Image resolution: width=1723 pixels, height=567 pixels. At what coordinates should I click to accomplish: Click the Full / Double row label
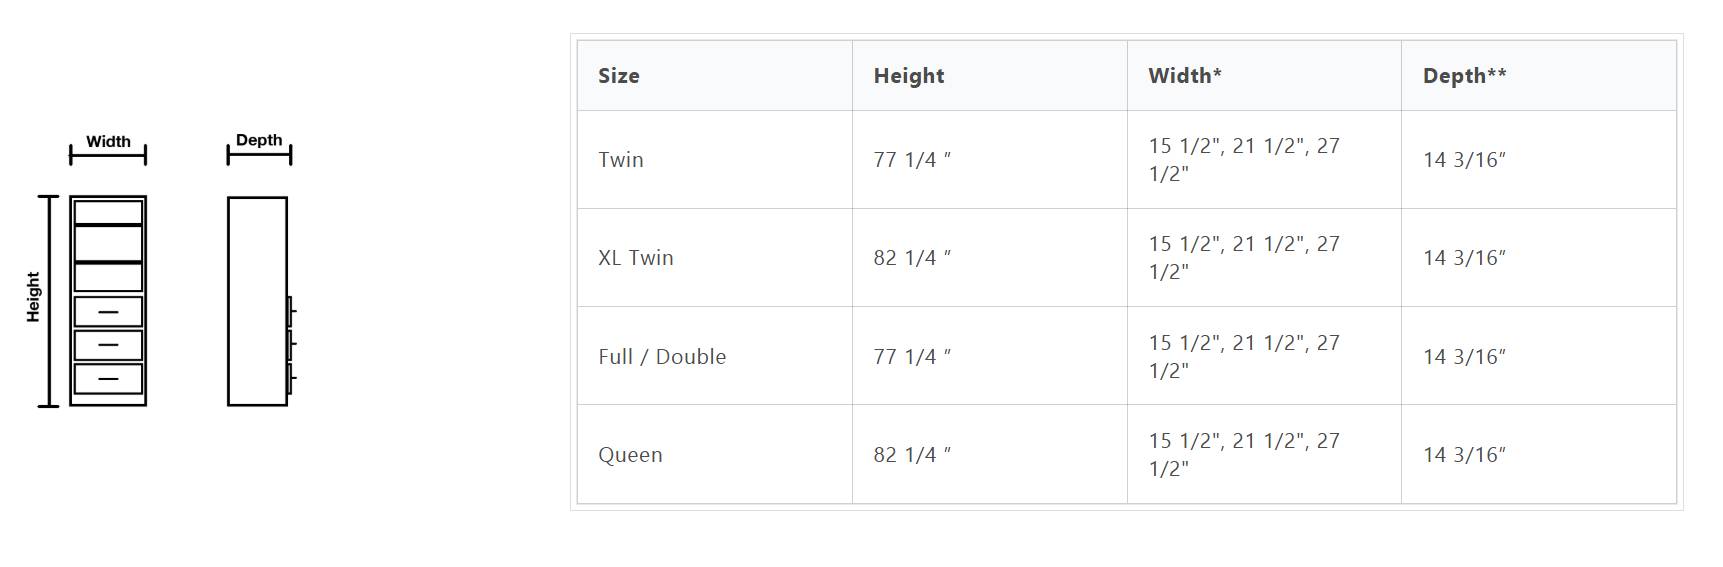(662, 357)
